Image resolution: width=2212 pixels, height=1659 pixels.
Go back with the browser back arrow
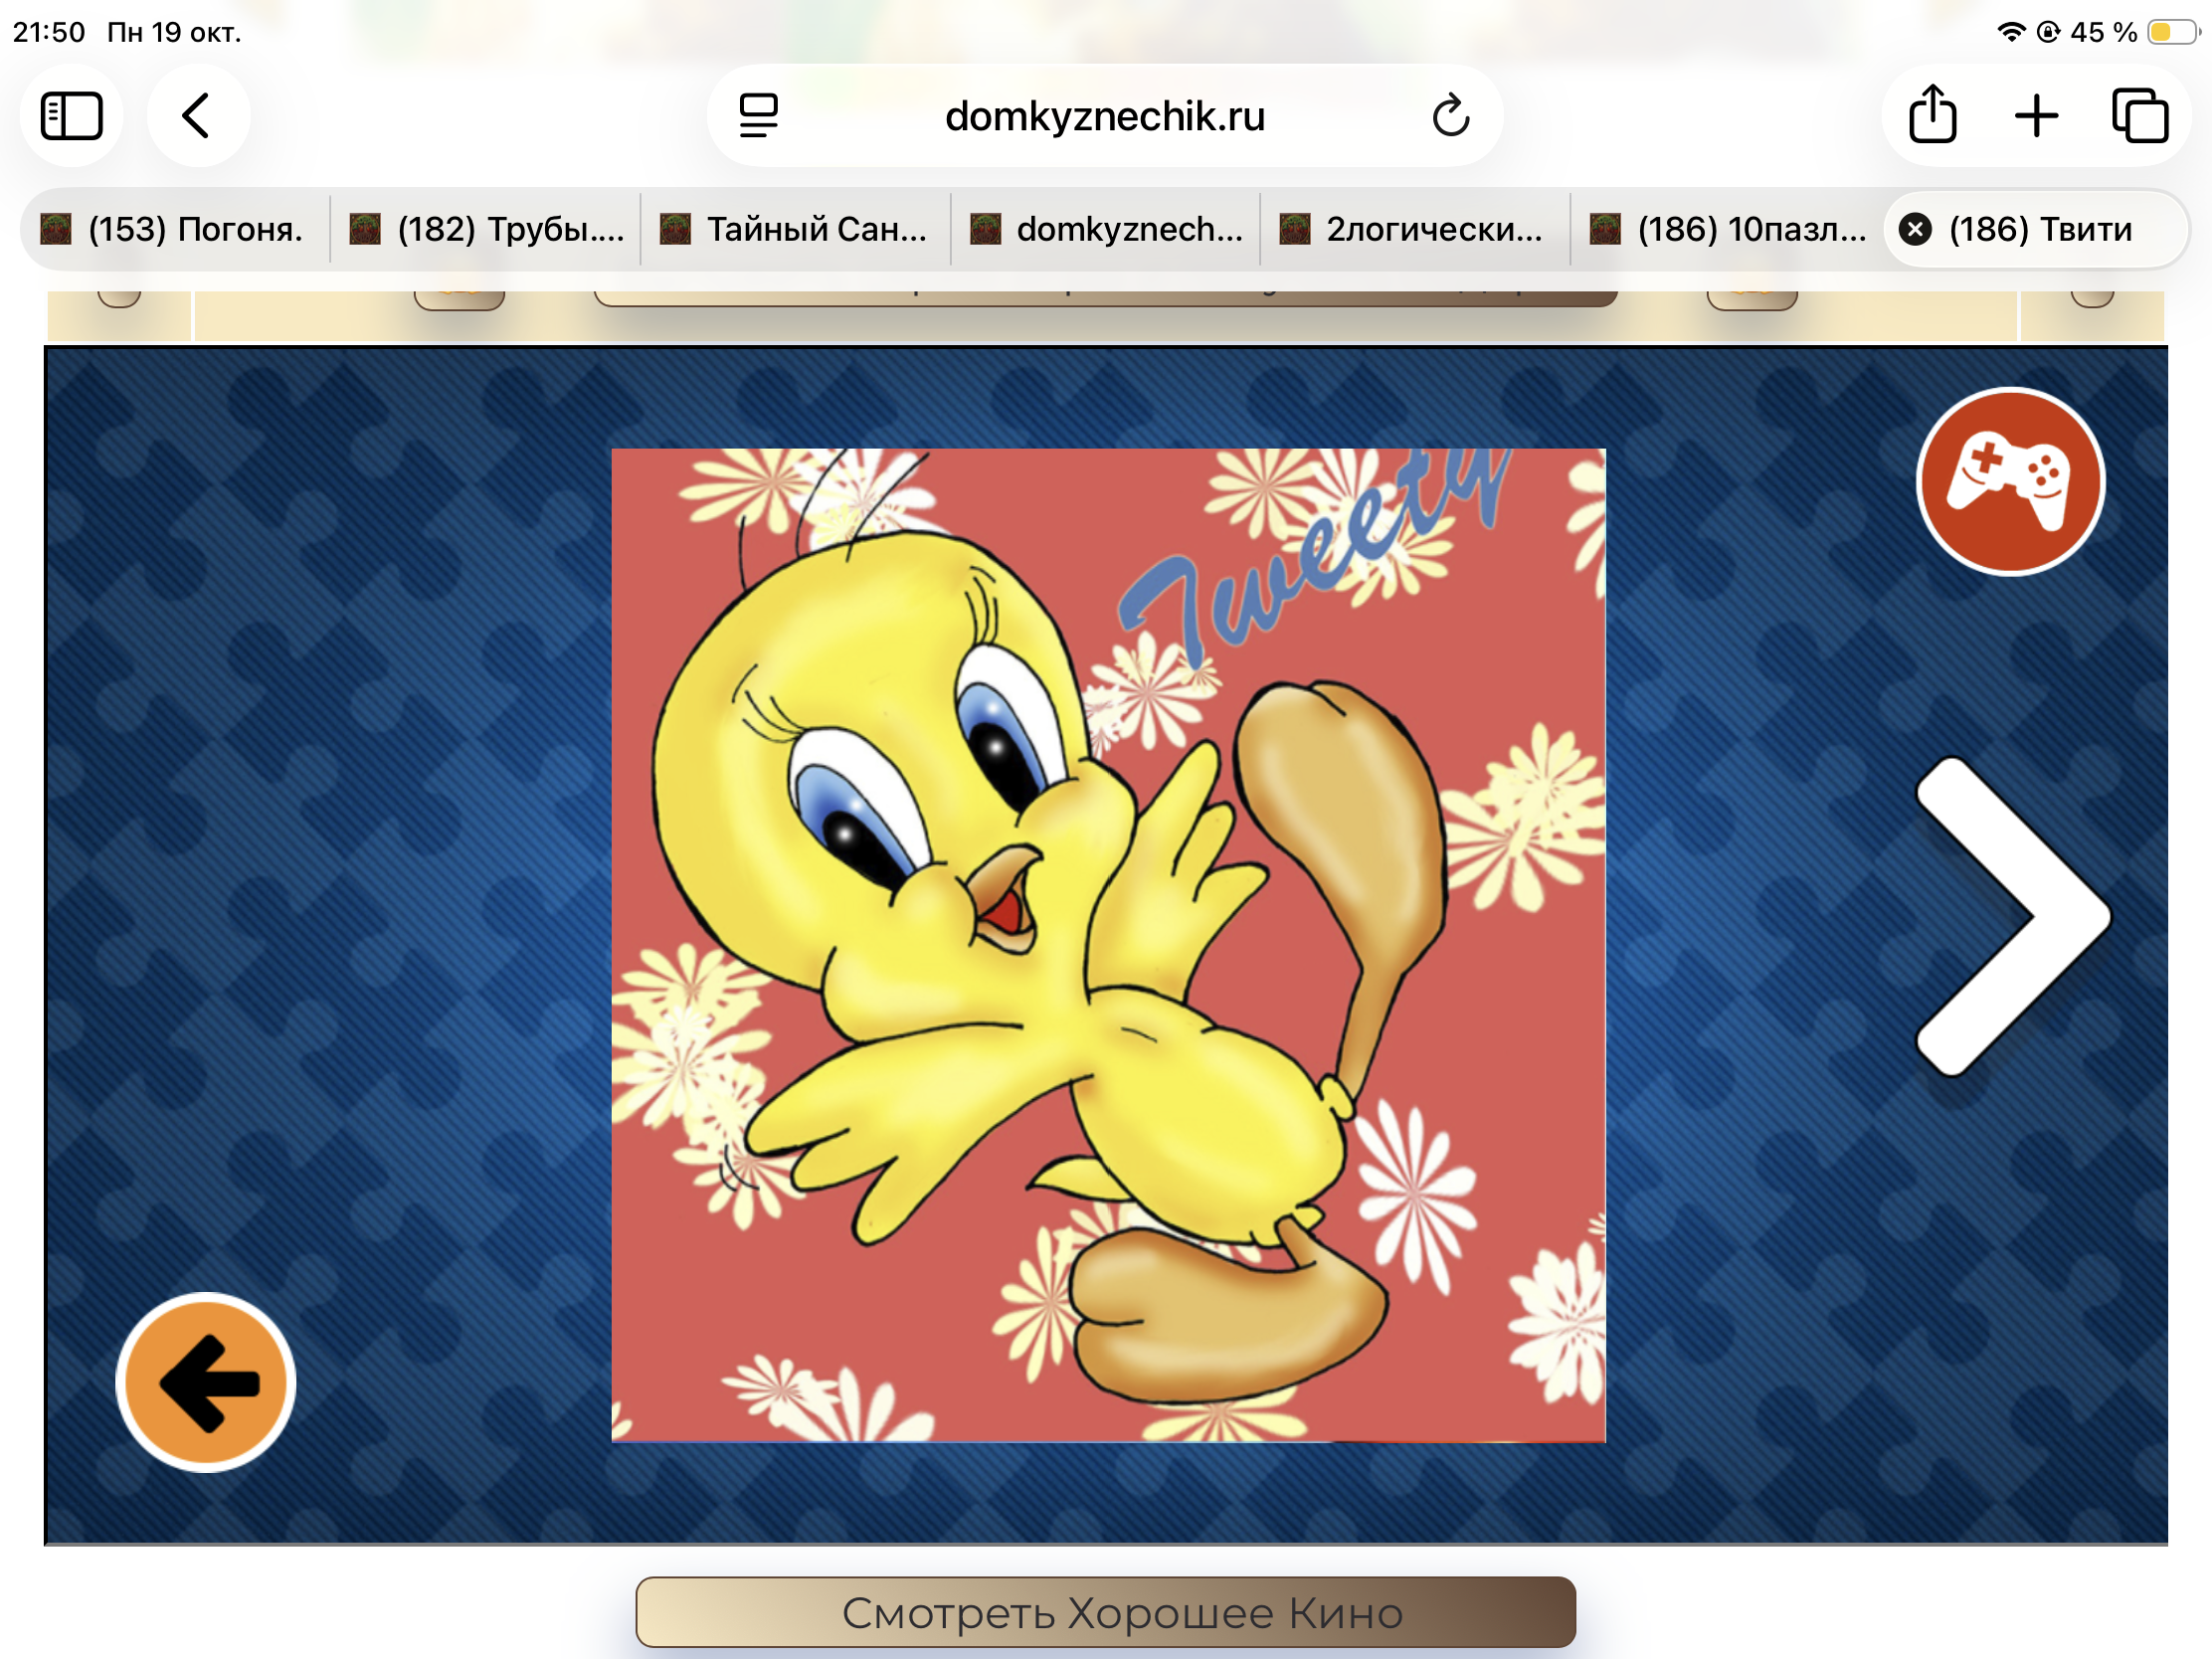click(197, 116)
